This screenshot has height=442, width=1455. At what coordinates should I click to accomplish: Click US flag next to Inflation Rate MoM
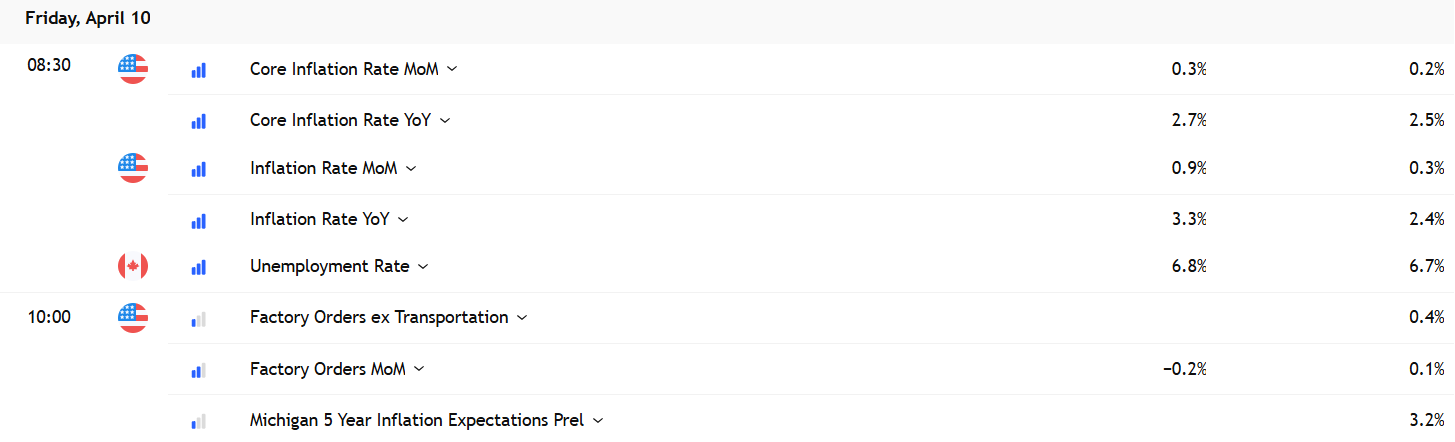[133, 168]
